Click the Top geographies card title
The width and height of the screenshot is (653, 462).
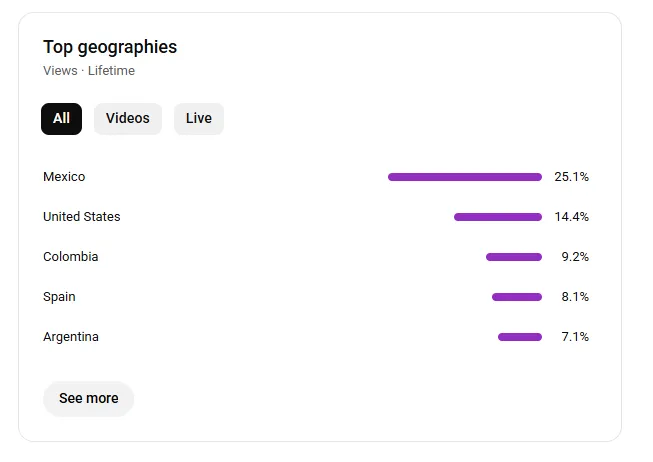[110, 47]
